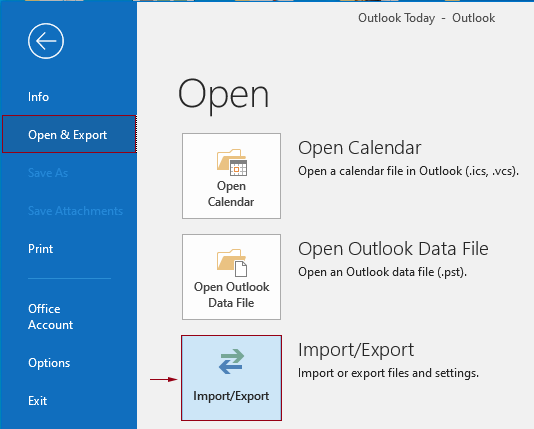This screenshot has width=534, height=429.
Task: Go back using the circled arrow
Action: (x=46, y=41)
